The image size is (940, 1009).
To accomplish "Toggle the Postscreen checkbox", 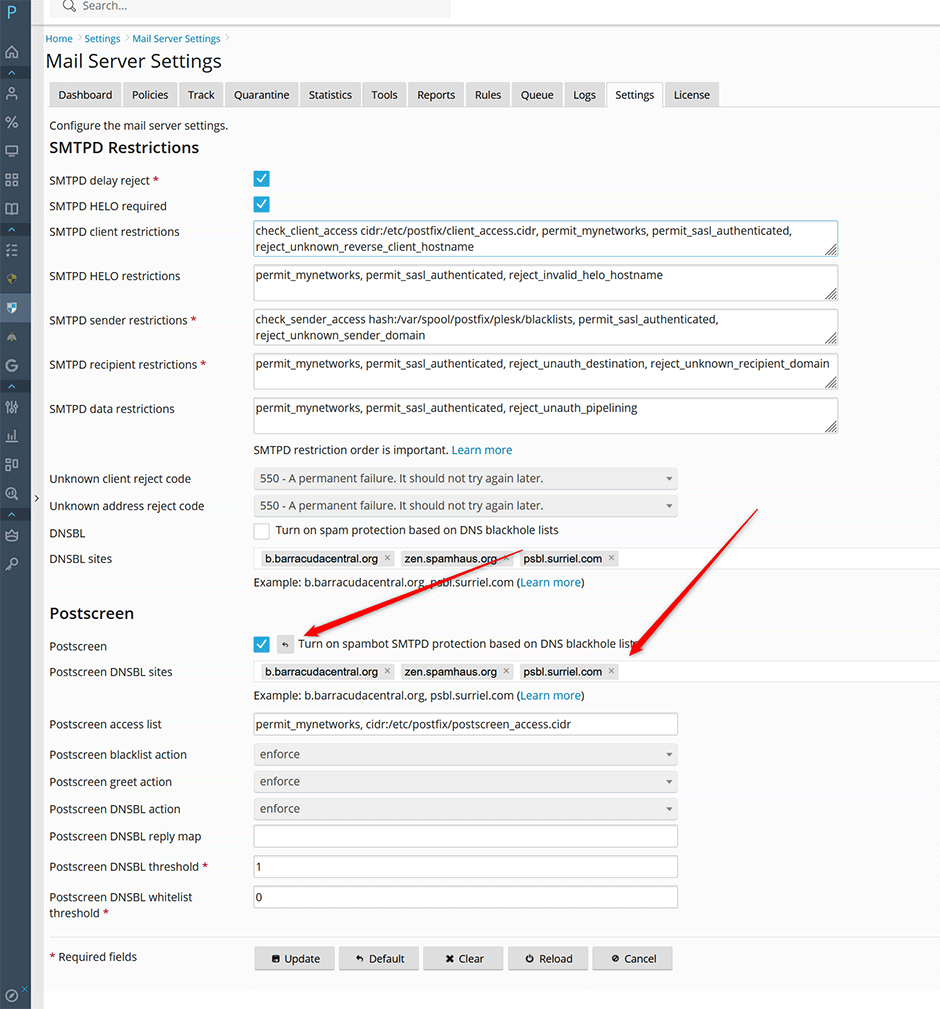I will click(261, 644).
